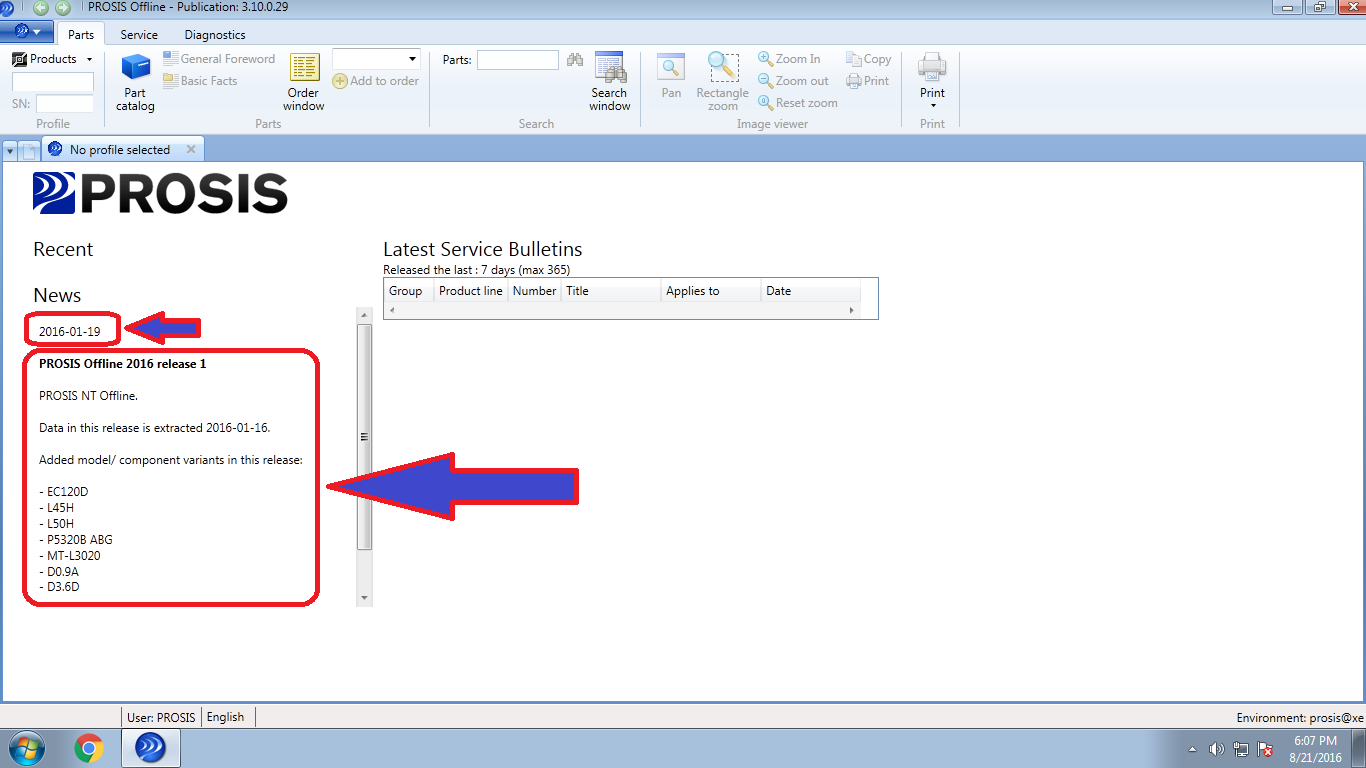Viewport: 1366px width, 768px height.
Task: Open the Windows Start menu
Action: coord(26,748)
